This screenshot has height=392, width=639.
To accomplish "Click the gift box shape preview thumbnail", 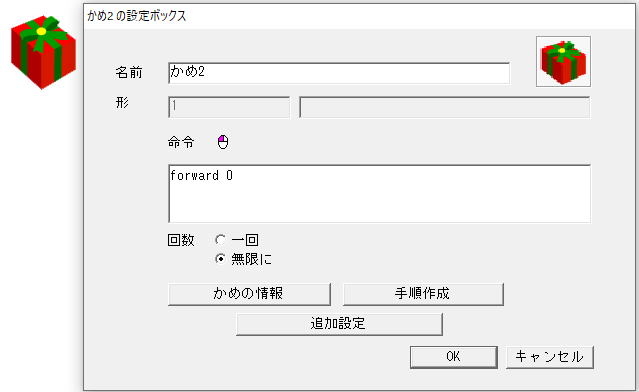I will 563,62.
